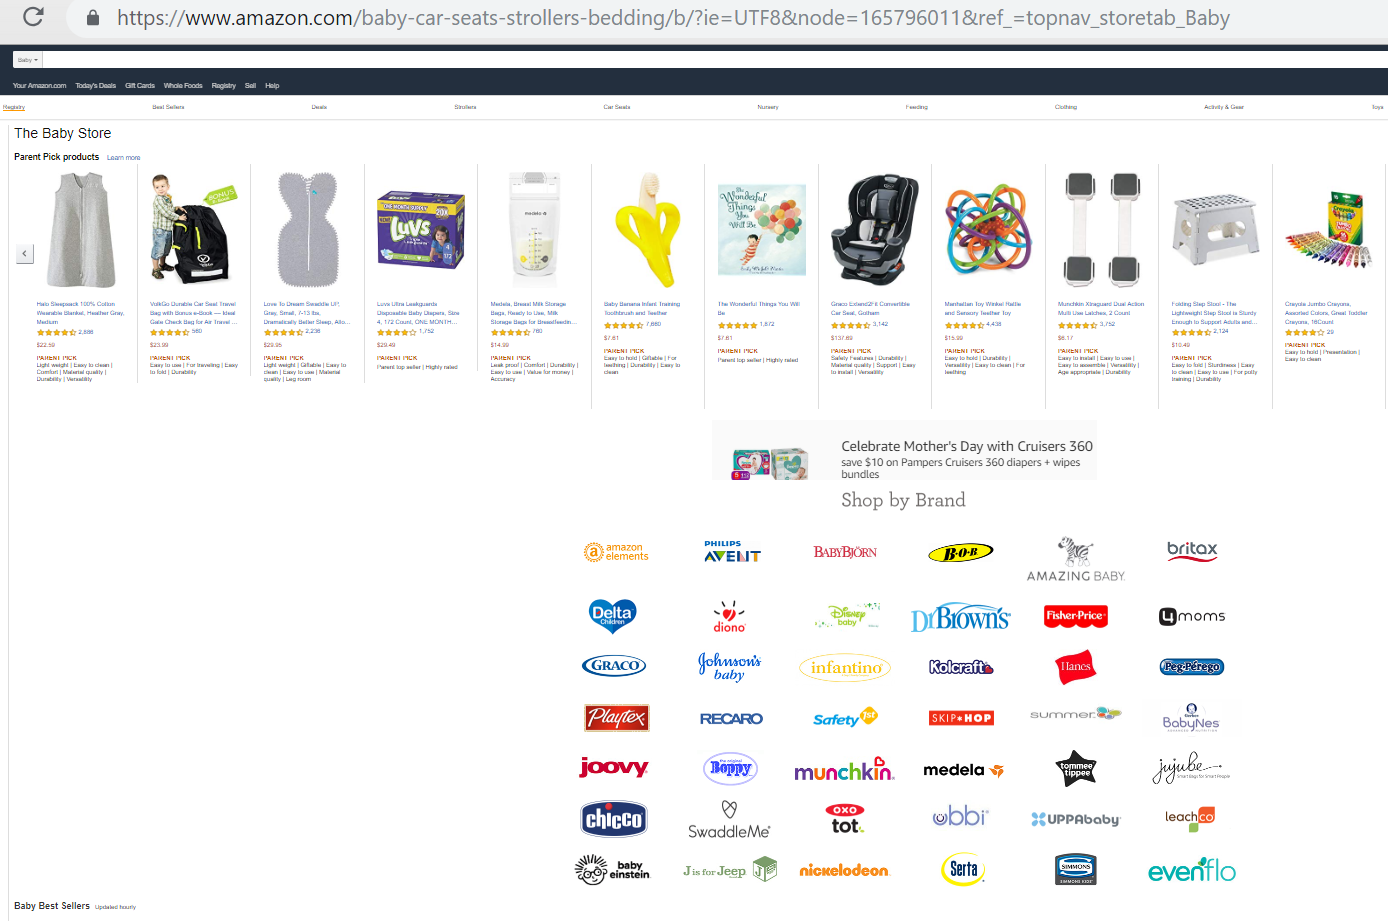Click the Luvs diapers product thumbnail
The height and width of the screenshot is (921, 1388).
[x=420, y=230]
